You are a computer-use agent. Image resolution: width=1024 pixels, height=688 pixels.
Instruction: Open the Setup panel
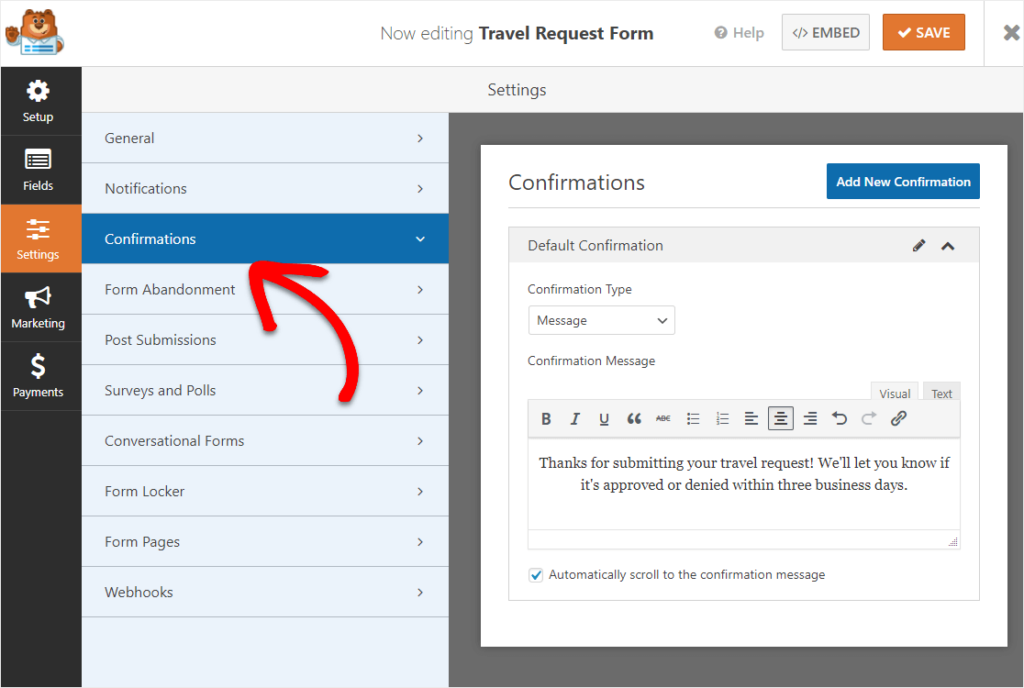[x=40, y=100]
